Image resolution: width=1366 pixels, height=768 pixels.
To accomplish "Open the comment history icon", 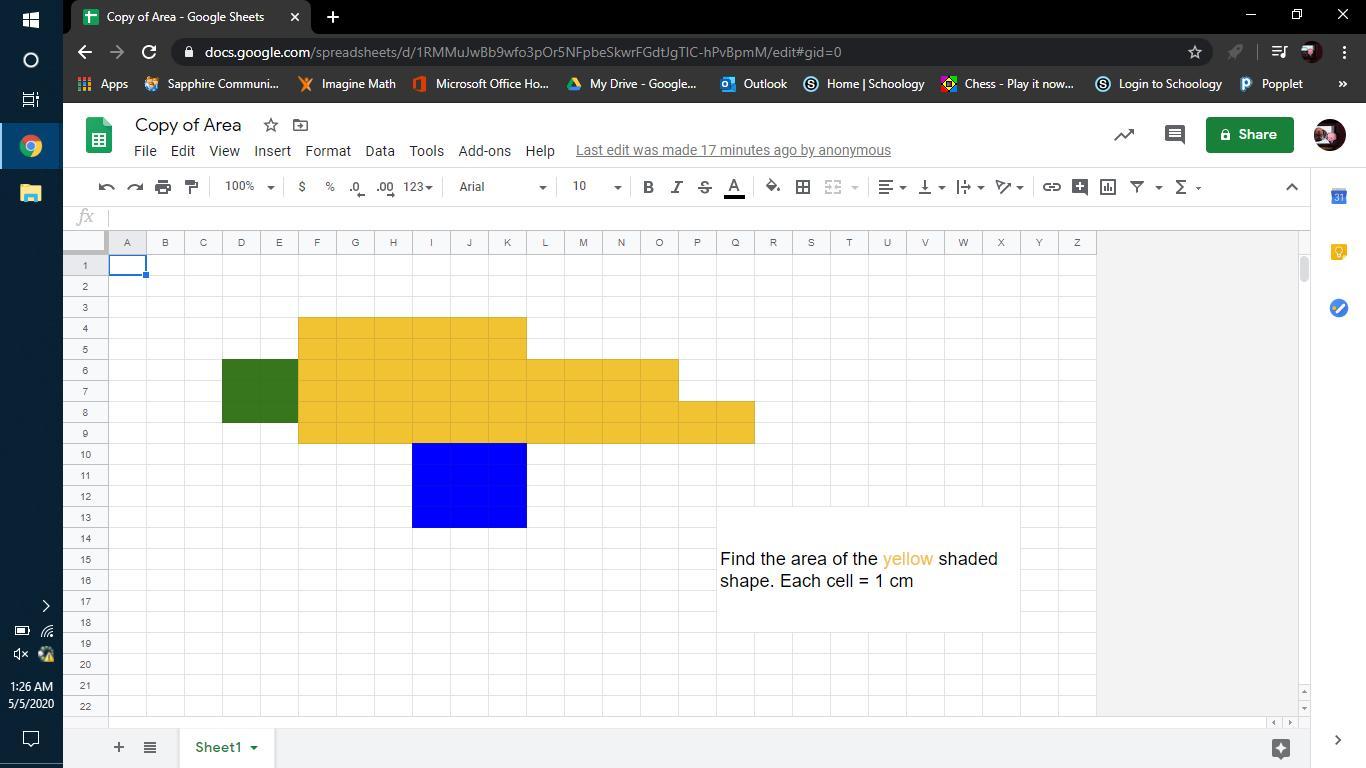I will pyautogui.click(x=1175, y=135).
